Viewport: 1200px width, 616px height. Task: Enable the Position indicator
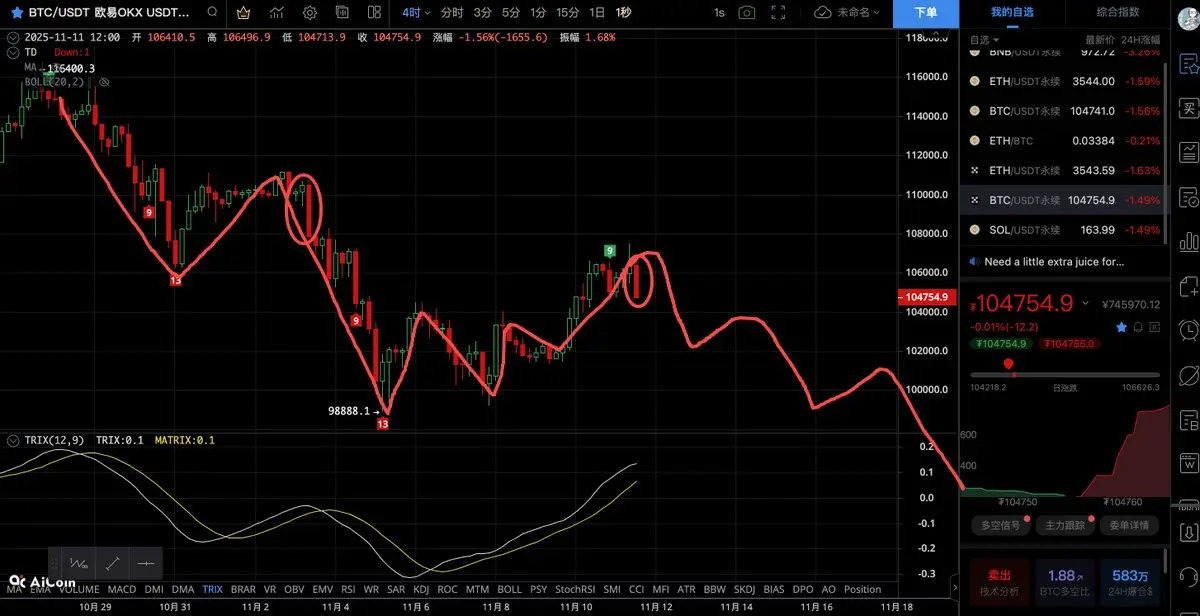(862, 590)
